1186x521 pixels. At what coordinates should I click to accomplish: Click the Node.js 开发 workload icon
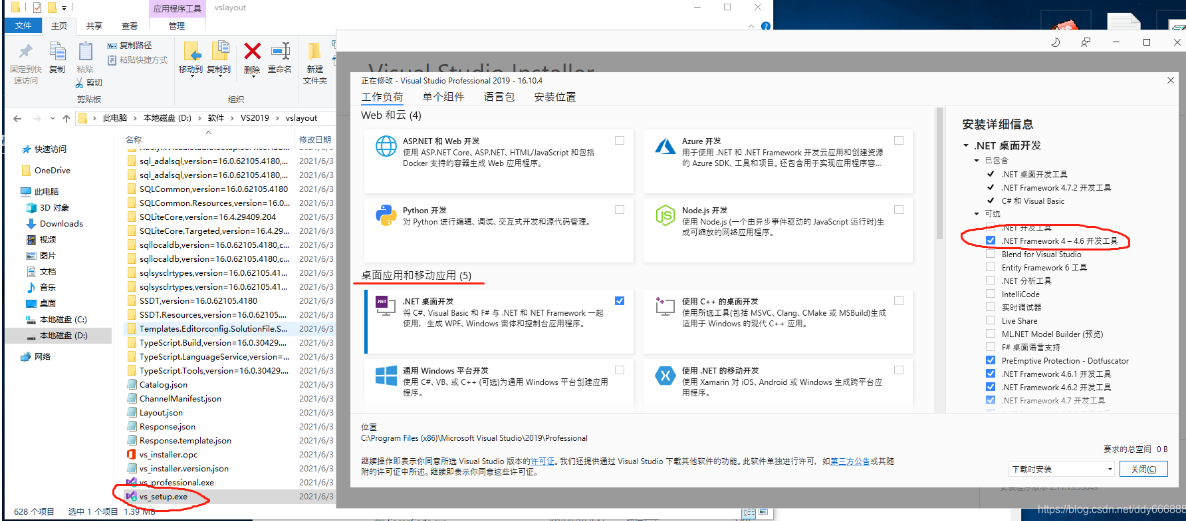pos(665,215)
